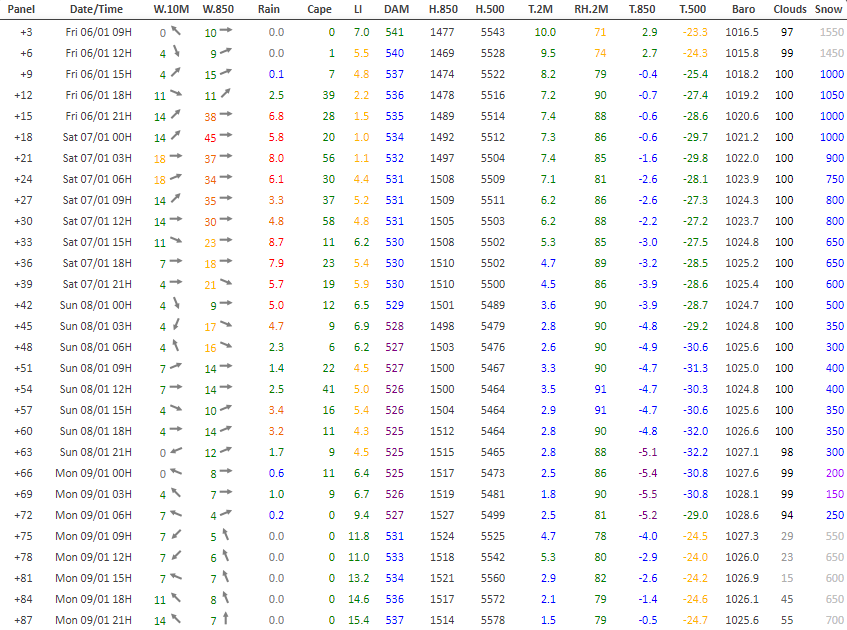Viewport: 847px width, 630px height.
Task: Click the snow value 1550
Action: tap(831, 32)
